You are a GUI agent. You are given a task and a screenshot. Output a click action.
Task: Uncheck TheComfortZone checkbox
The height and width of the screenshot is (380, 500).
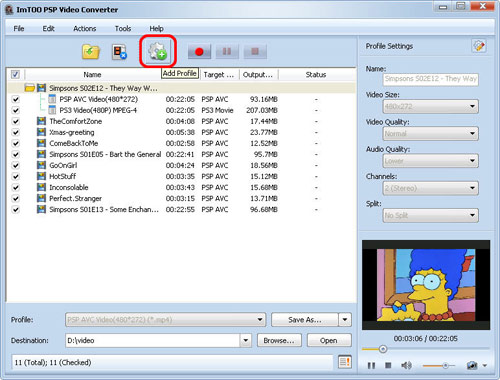click(x=15, y=121)
